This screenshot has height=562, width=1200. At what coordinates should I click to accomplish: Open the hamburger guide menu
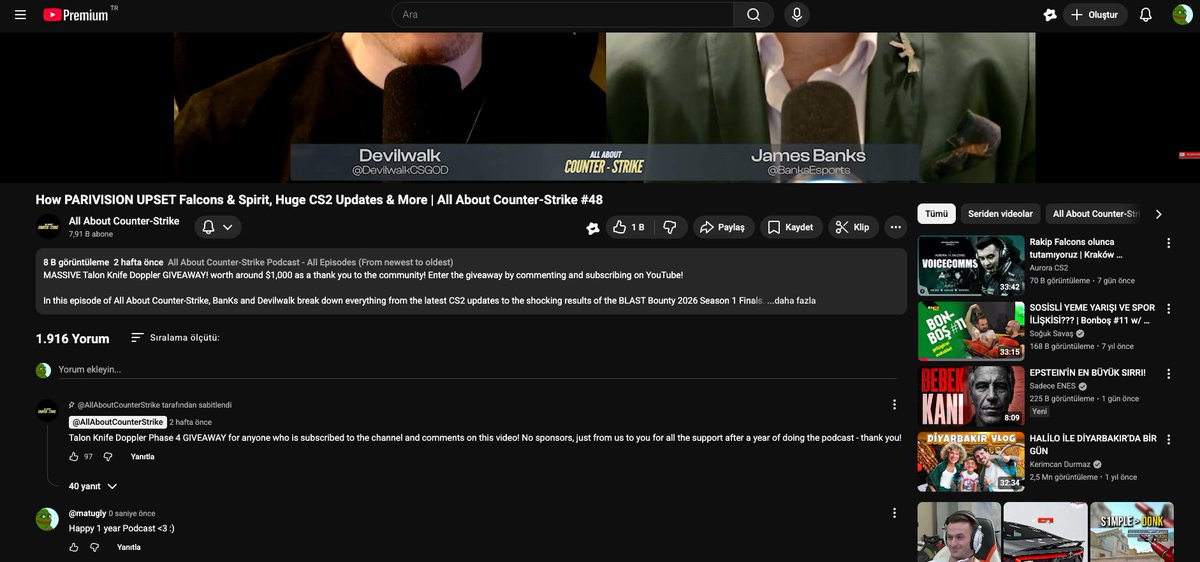point(20,15)
